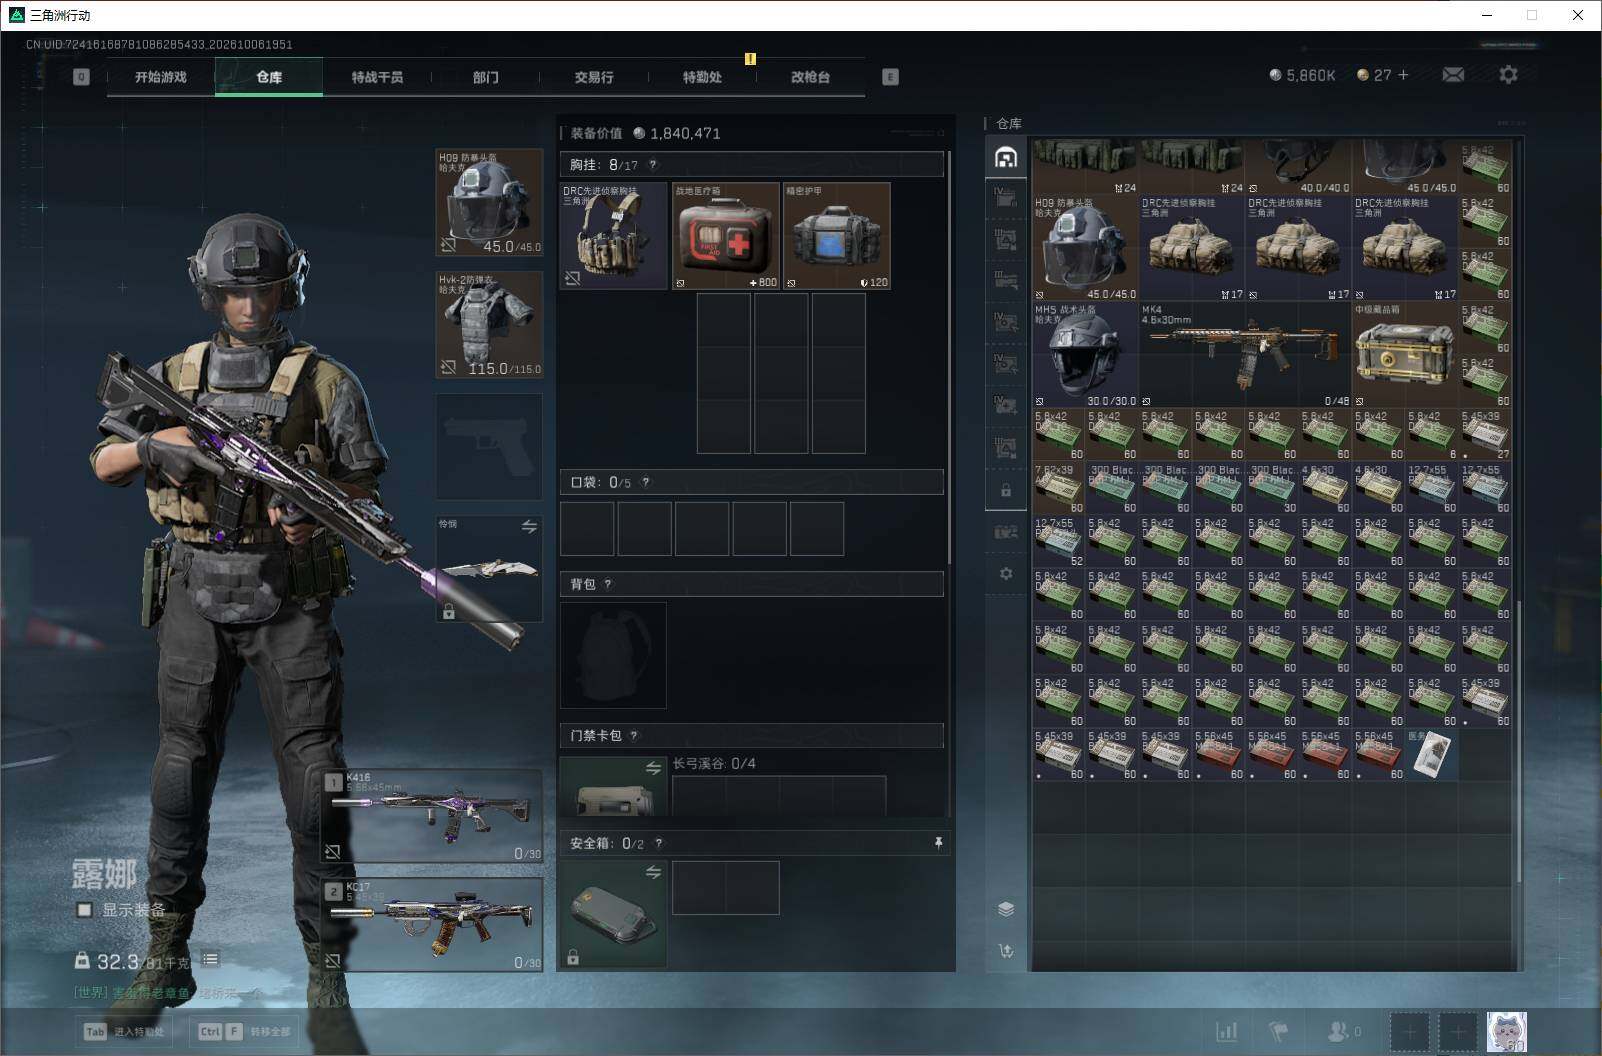Click the swap arrows on melee slot

[x=529, y=526]
